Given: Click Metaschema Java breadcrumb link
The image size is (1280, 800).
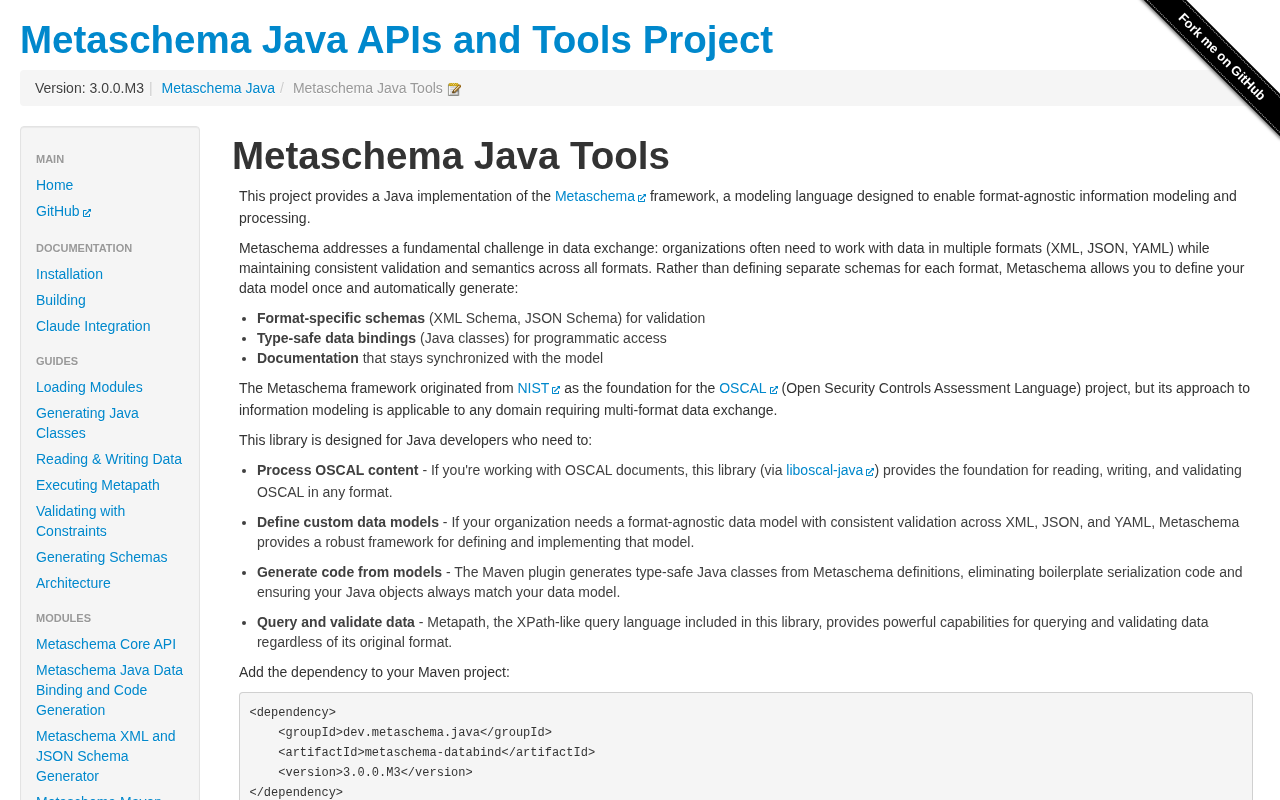Looking at the screenshot, I should [x=218, y=88].
